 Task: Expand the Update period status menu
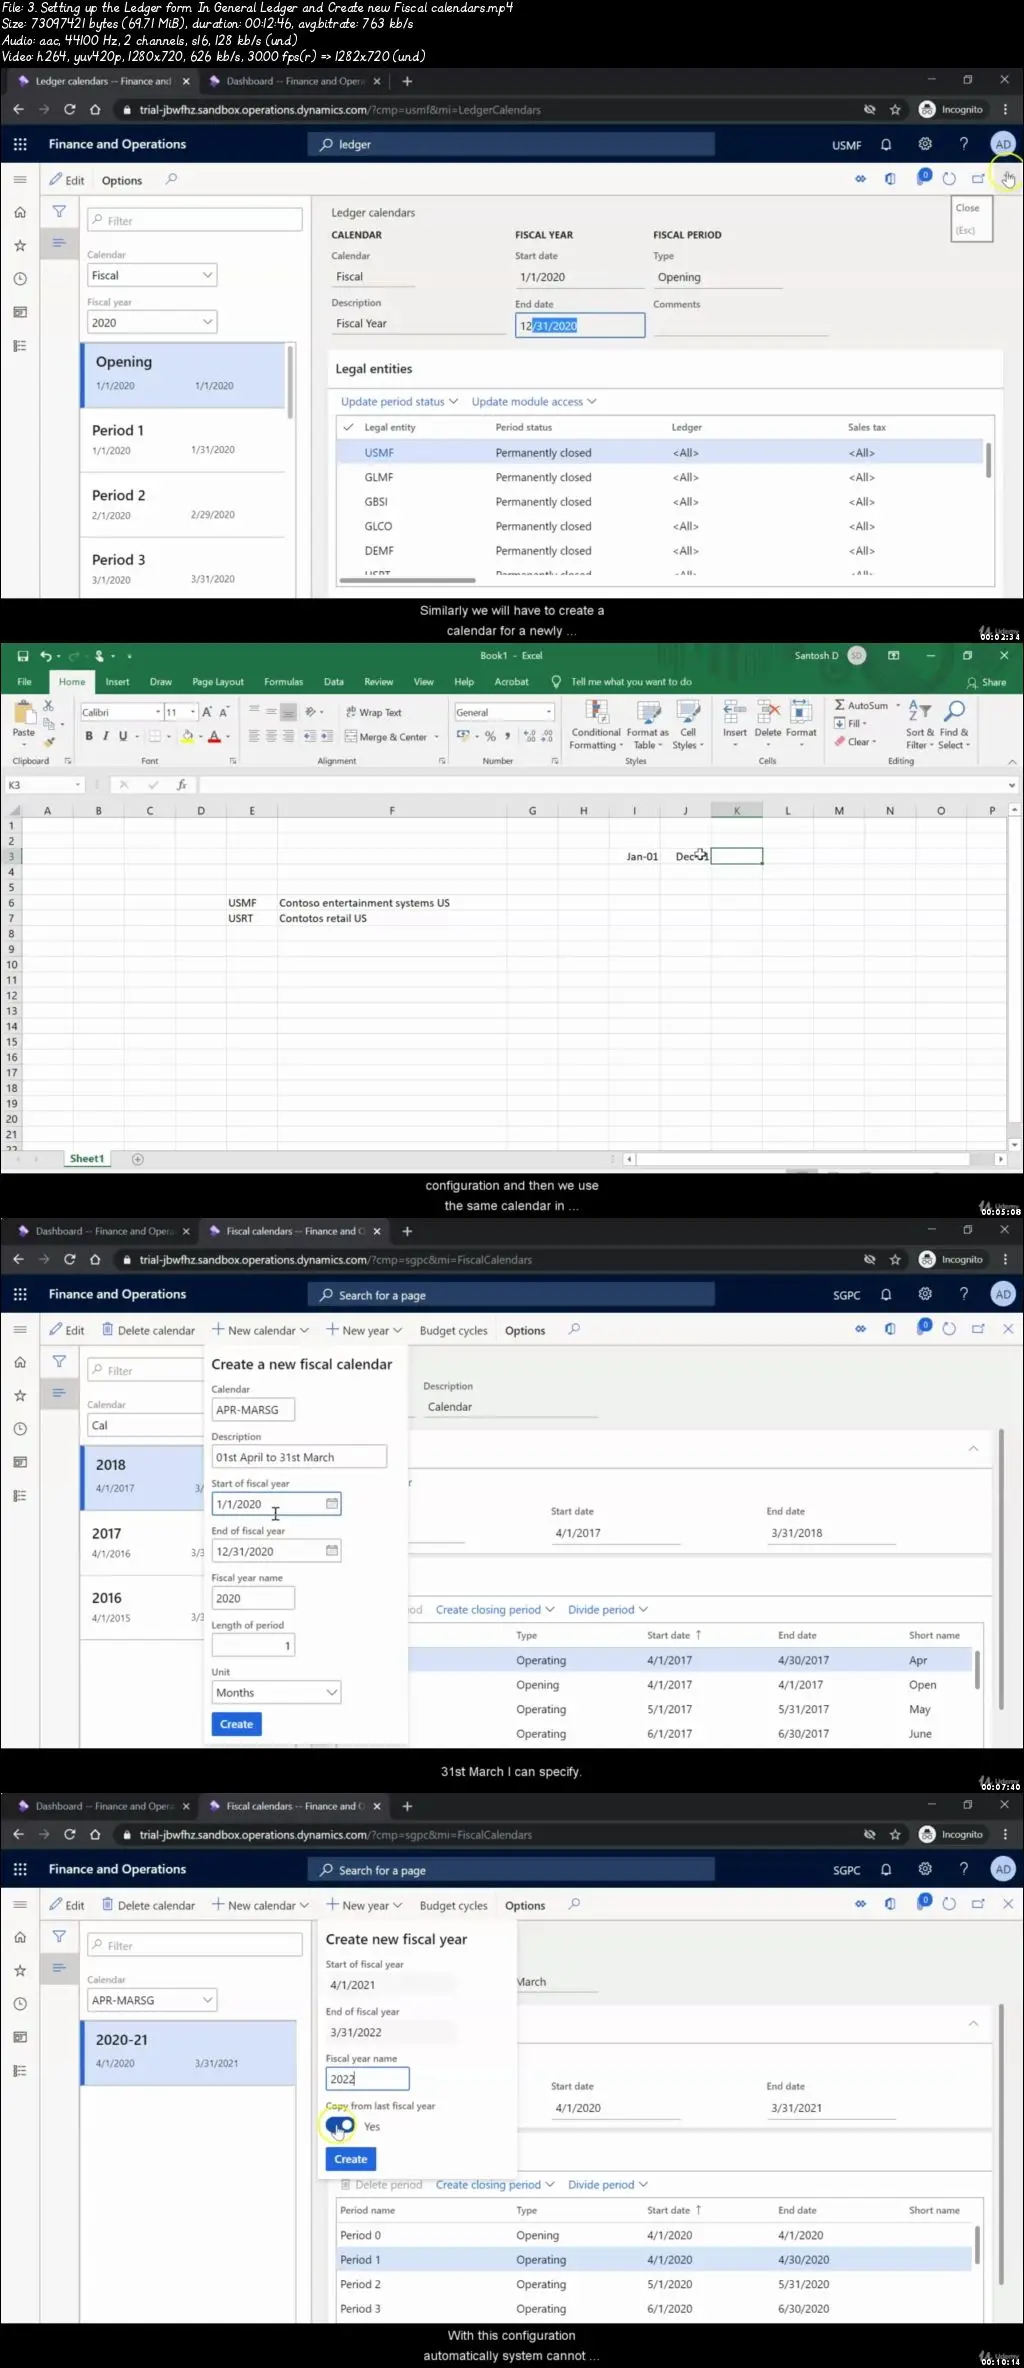399,402
